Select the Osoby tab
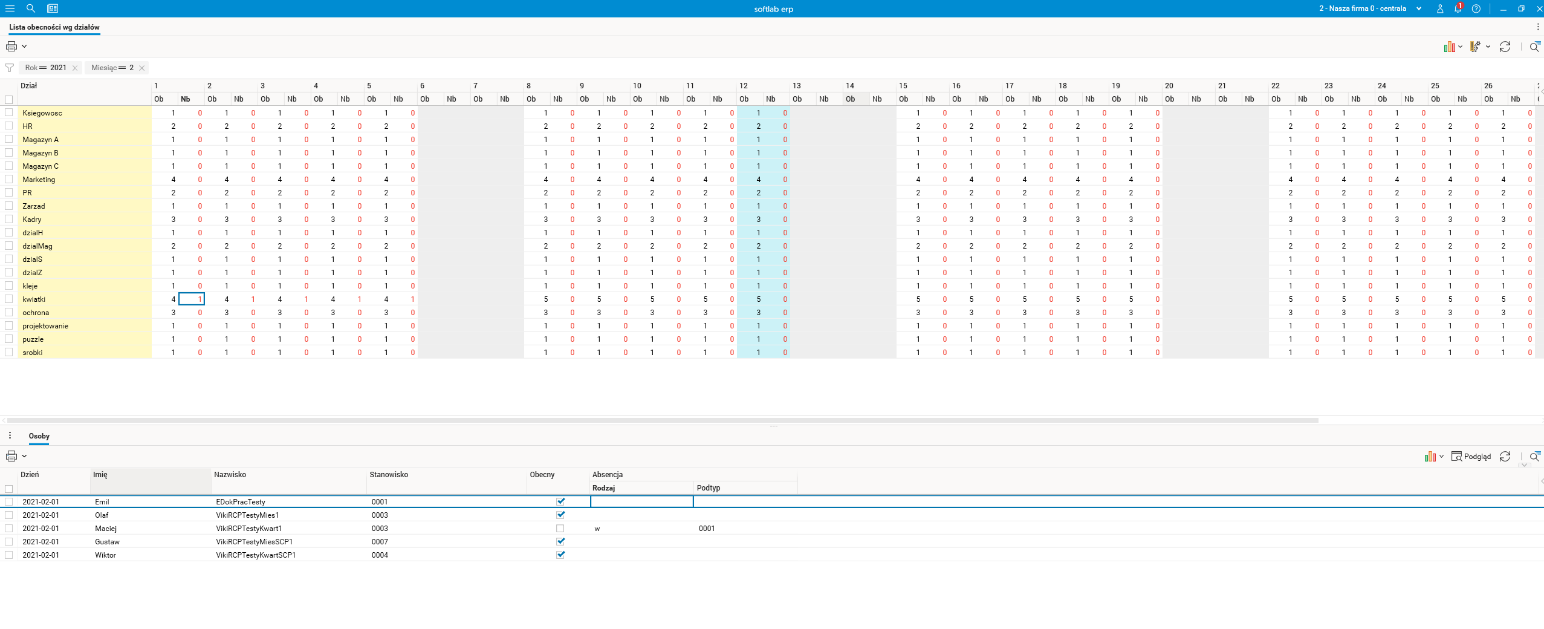Screen dimensions: 1544x629 tap(39, 436)
